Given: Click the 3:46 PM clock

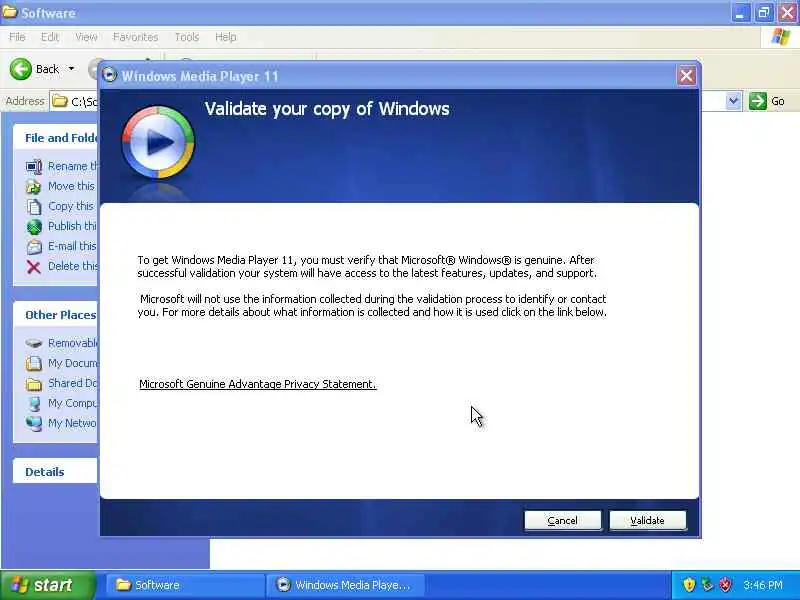Looking at the screenshot, I should click(x=763, y=585).
